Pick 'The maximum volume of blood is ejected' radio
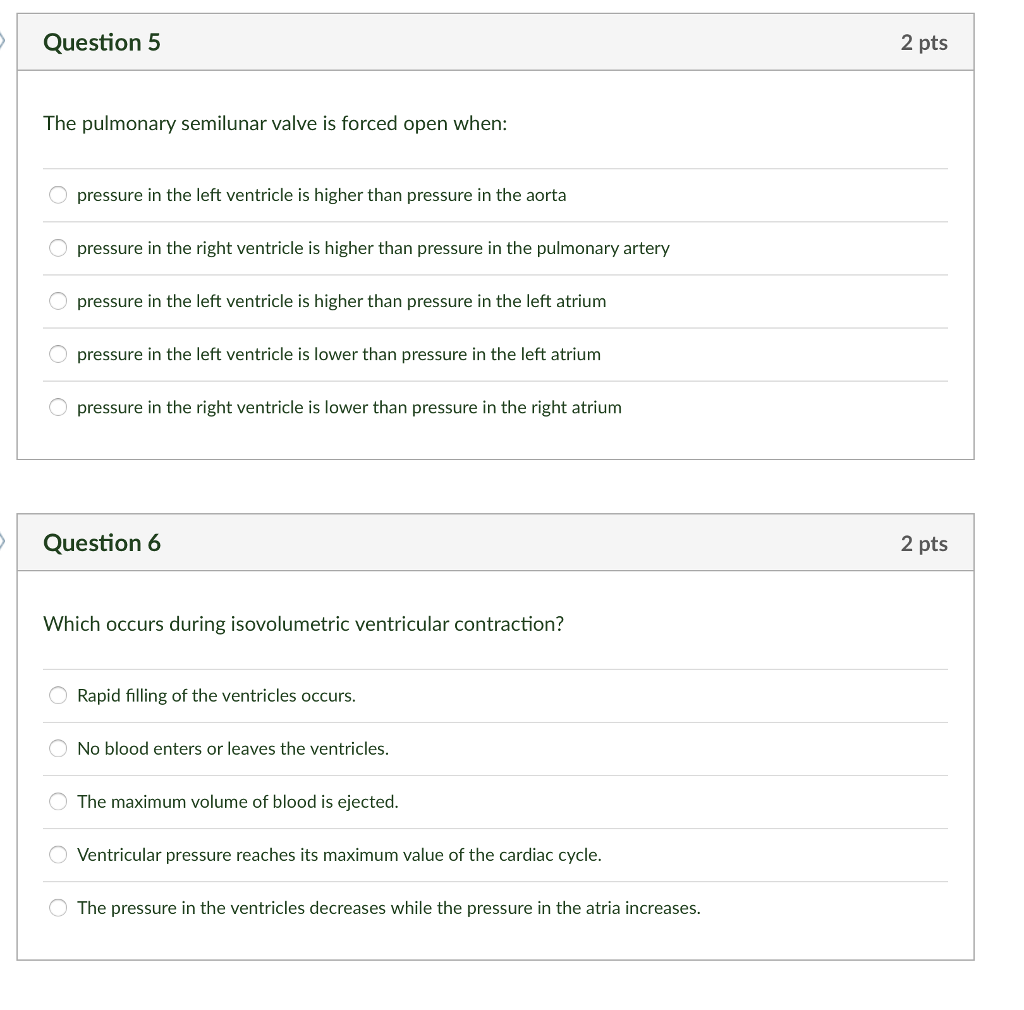Image resolution: width=1024 pixels, height=1010 pixels. coord(59,802)
